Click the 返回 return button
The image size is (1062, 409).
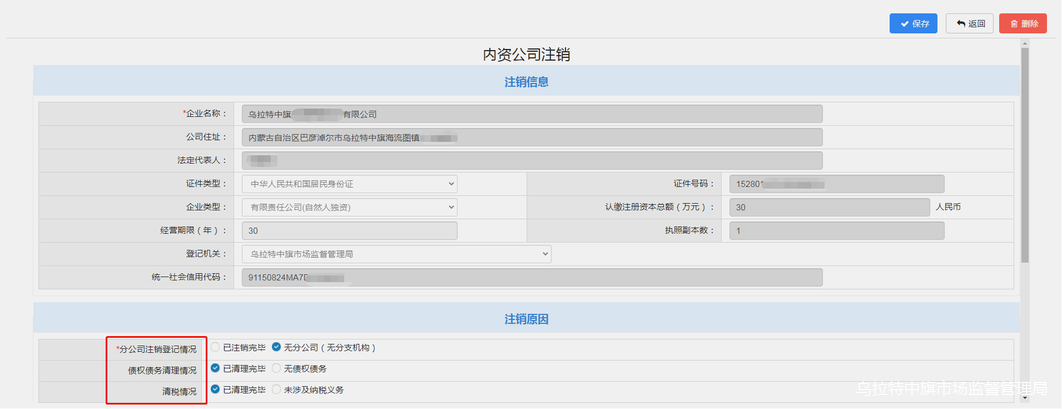click(969, 24)
